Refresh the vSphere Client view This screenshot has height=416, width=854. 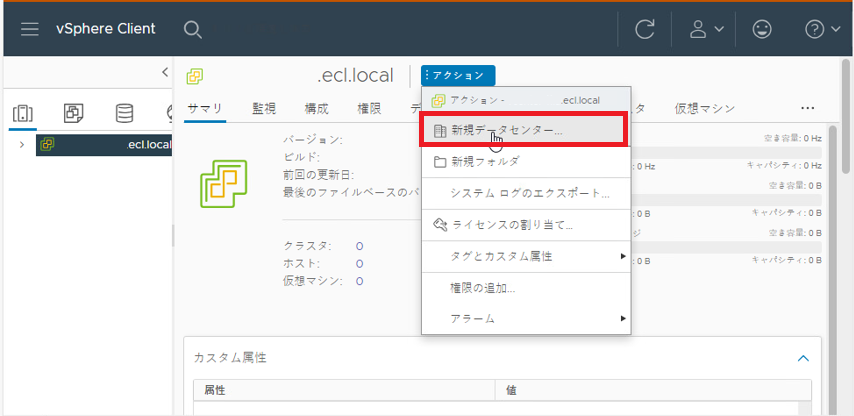coord(645,29)
